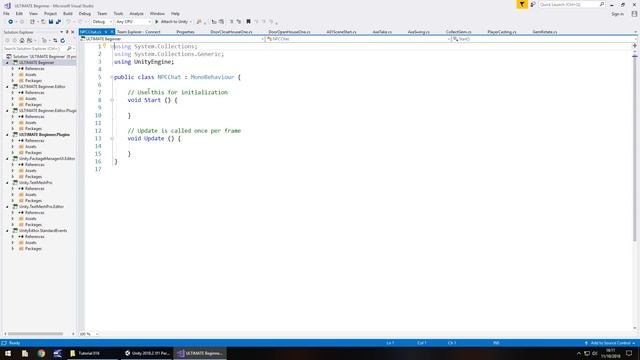
Task: Click the account icon beside Sign in
Action: (x=634, y=14)
